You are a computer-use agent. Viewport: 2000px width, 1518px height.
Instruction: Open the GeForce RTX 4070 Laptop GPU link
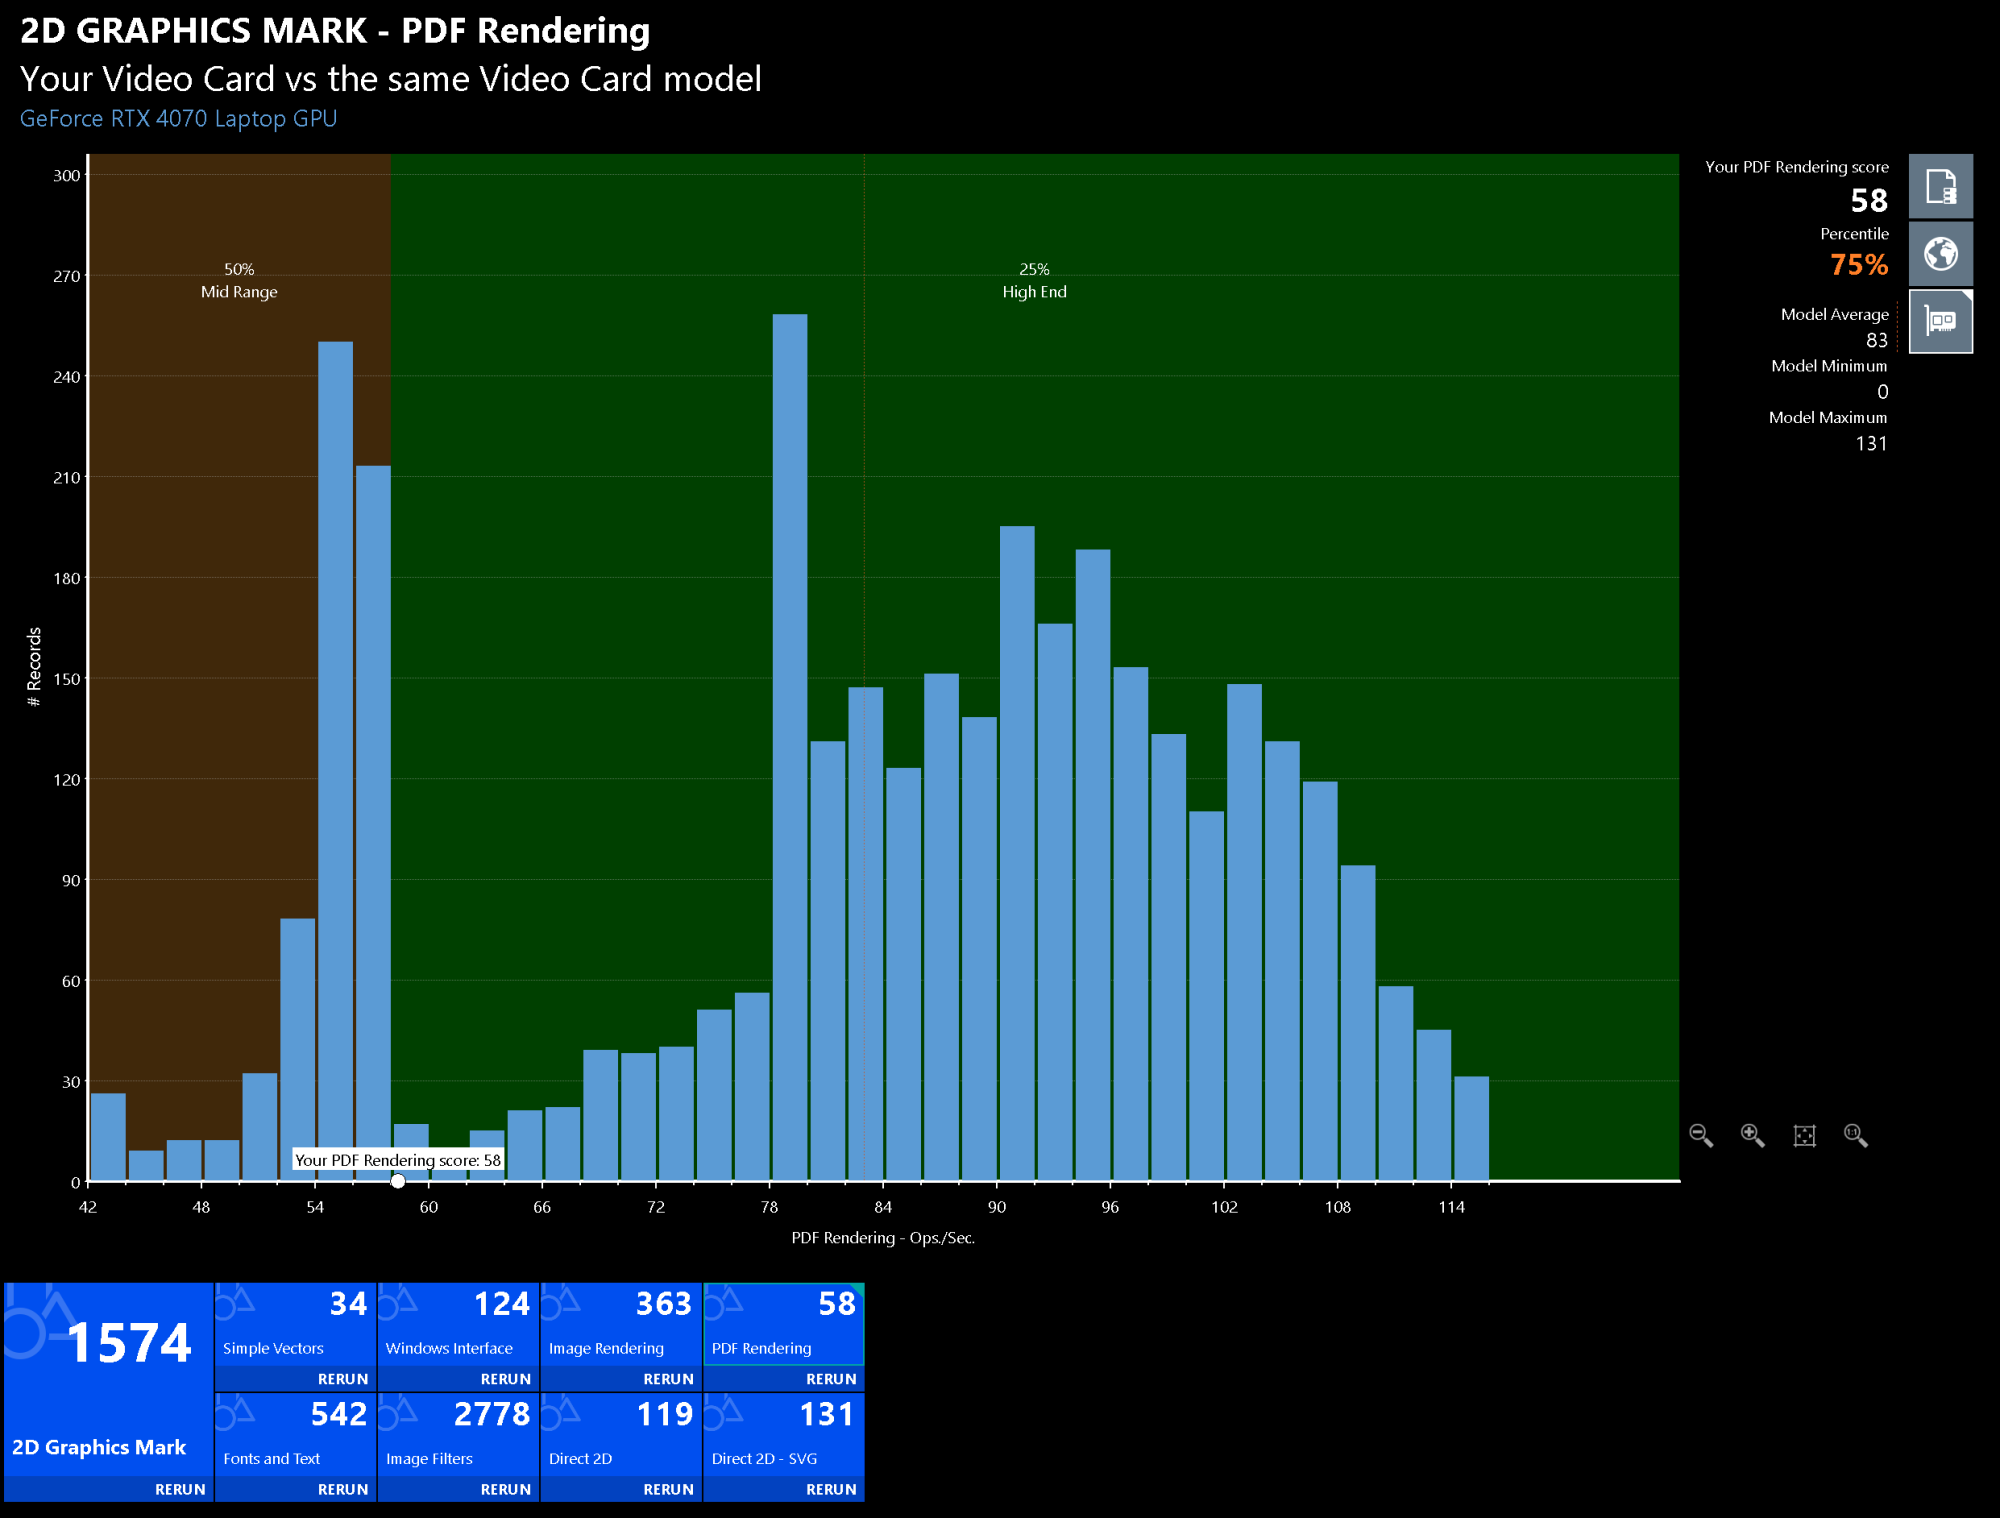178,118
